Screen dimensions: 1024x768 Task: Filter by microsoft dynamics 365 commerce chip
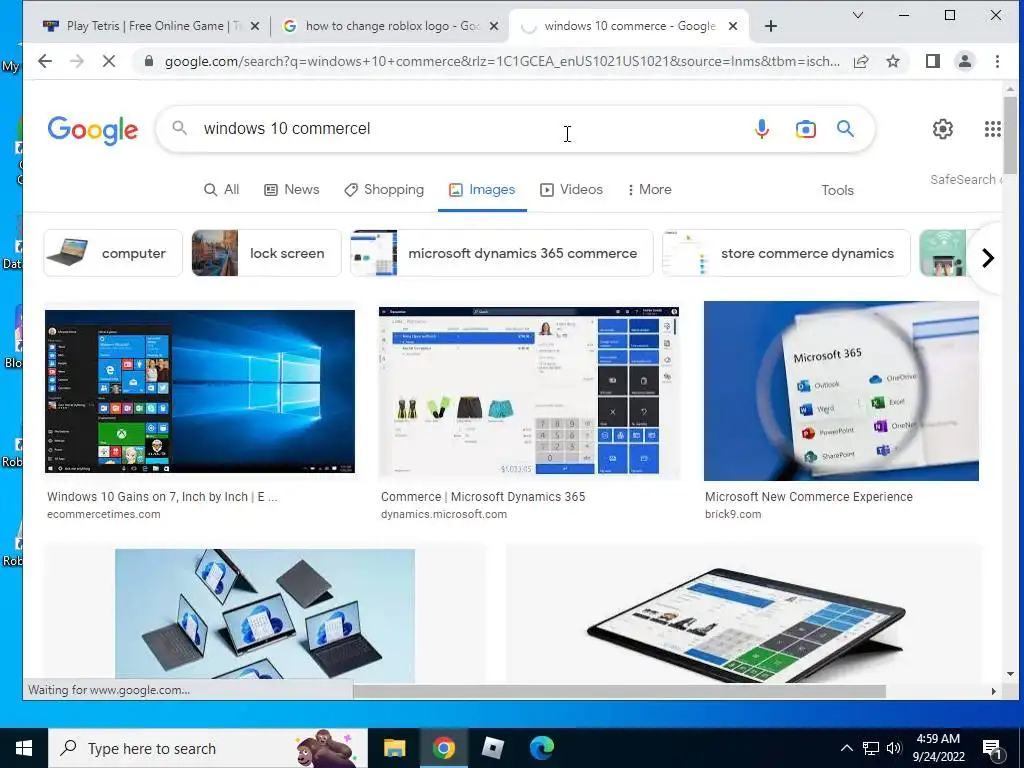pyautogui.click(x=502, y=253)
